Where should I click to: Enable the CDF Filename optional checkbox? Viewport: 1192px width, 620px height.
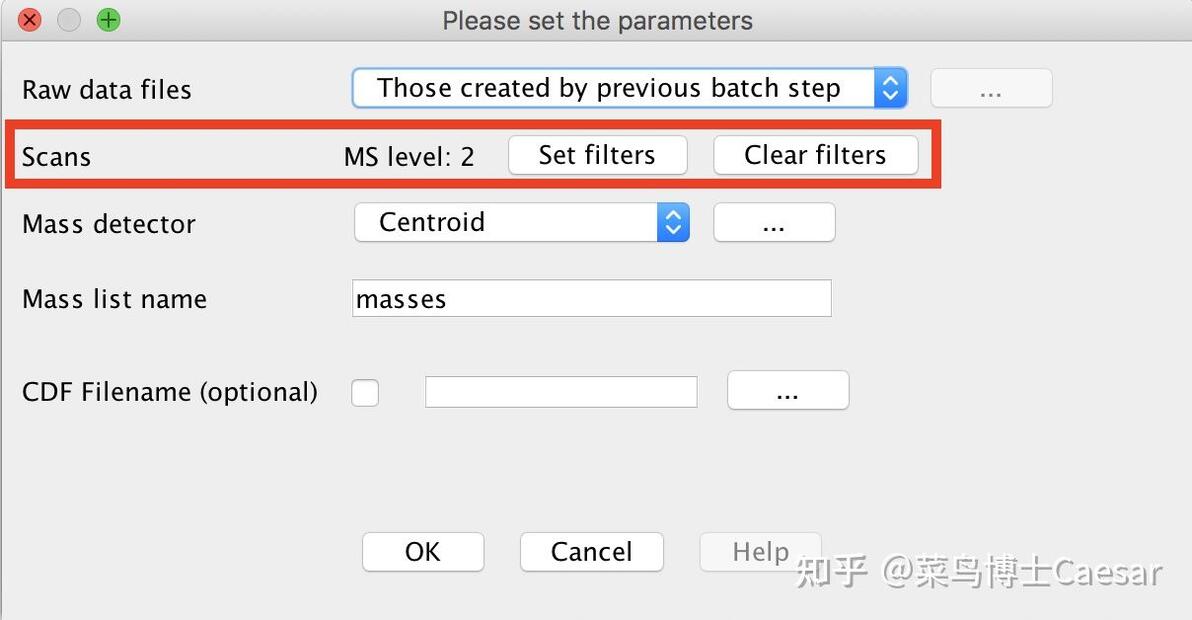(365, 393)
